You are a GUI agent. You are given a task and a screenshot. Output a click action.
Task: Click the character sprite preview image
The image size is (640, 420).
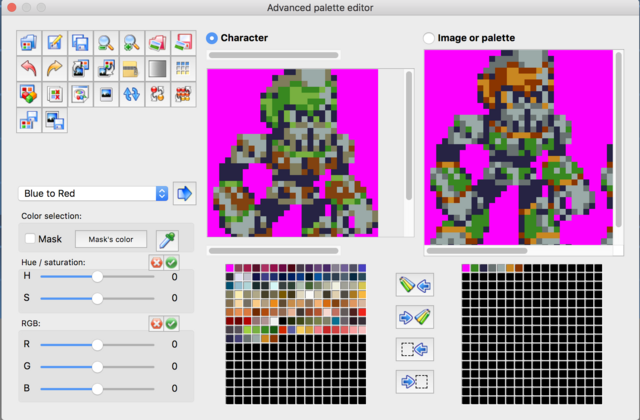point(293,153)
